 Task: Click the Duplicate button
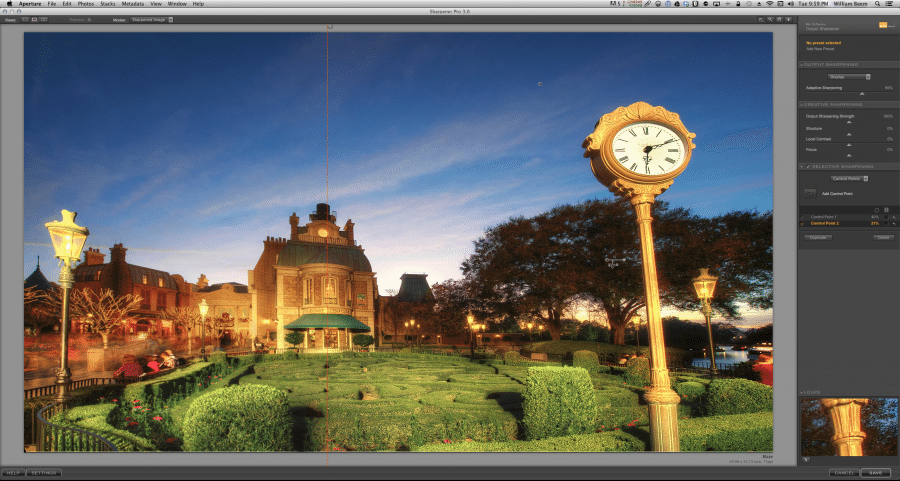click(818, 238)
